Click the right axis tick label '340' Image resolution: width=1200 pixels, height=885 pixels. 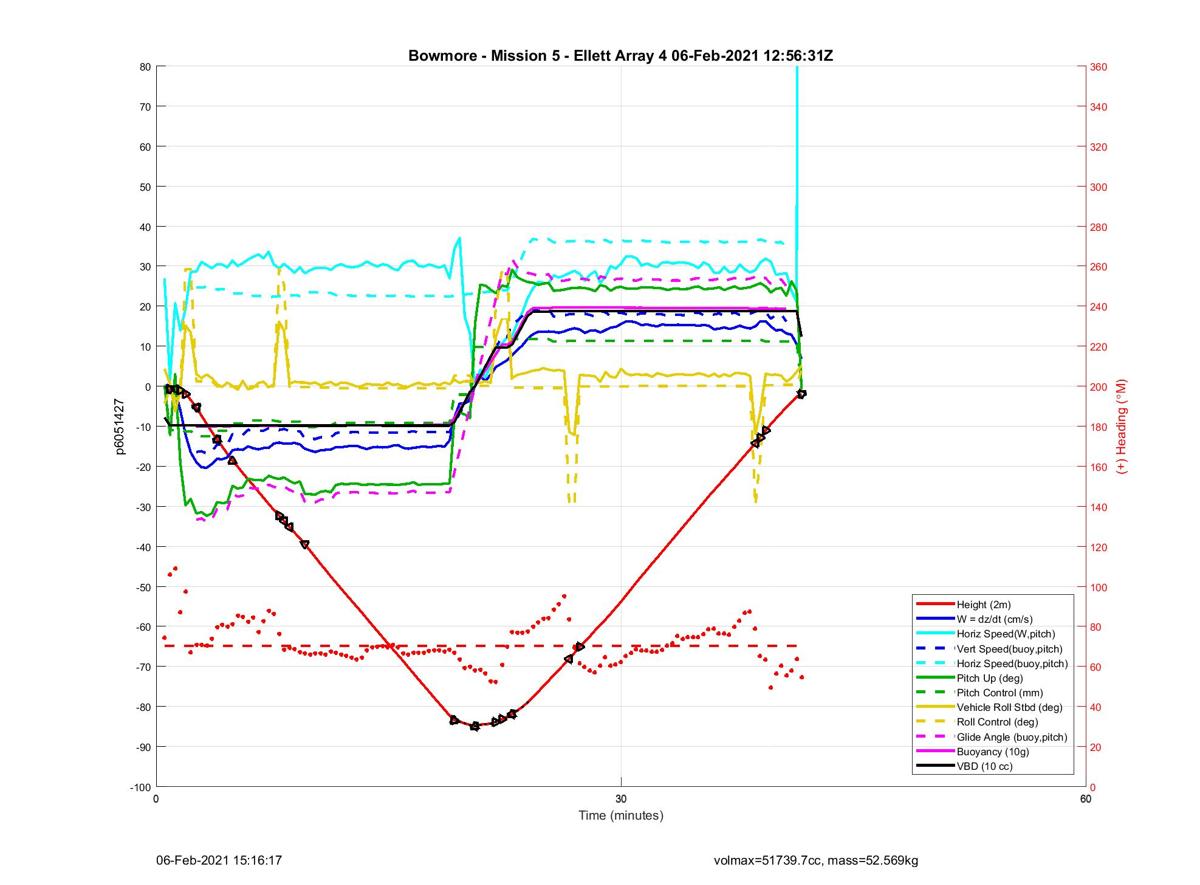pos(1100,107)
